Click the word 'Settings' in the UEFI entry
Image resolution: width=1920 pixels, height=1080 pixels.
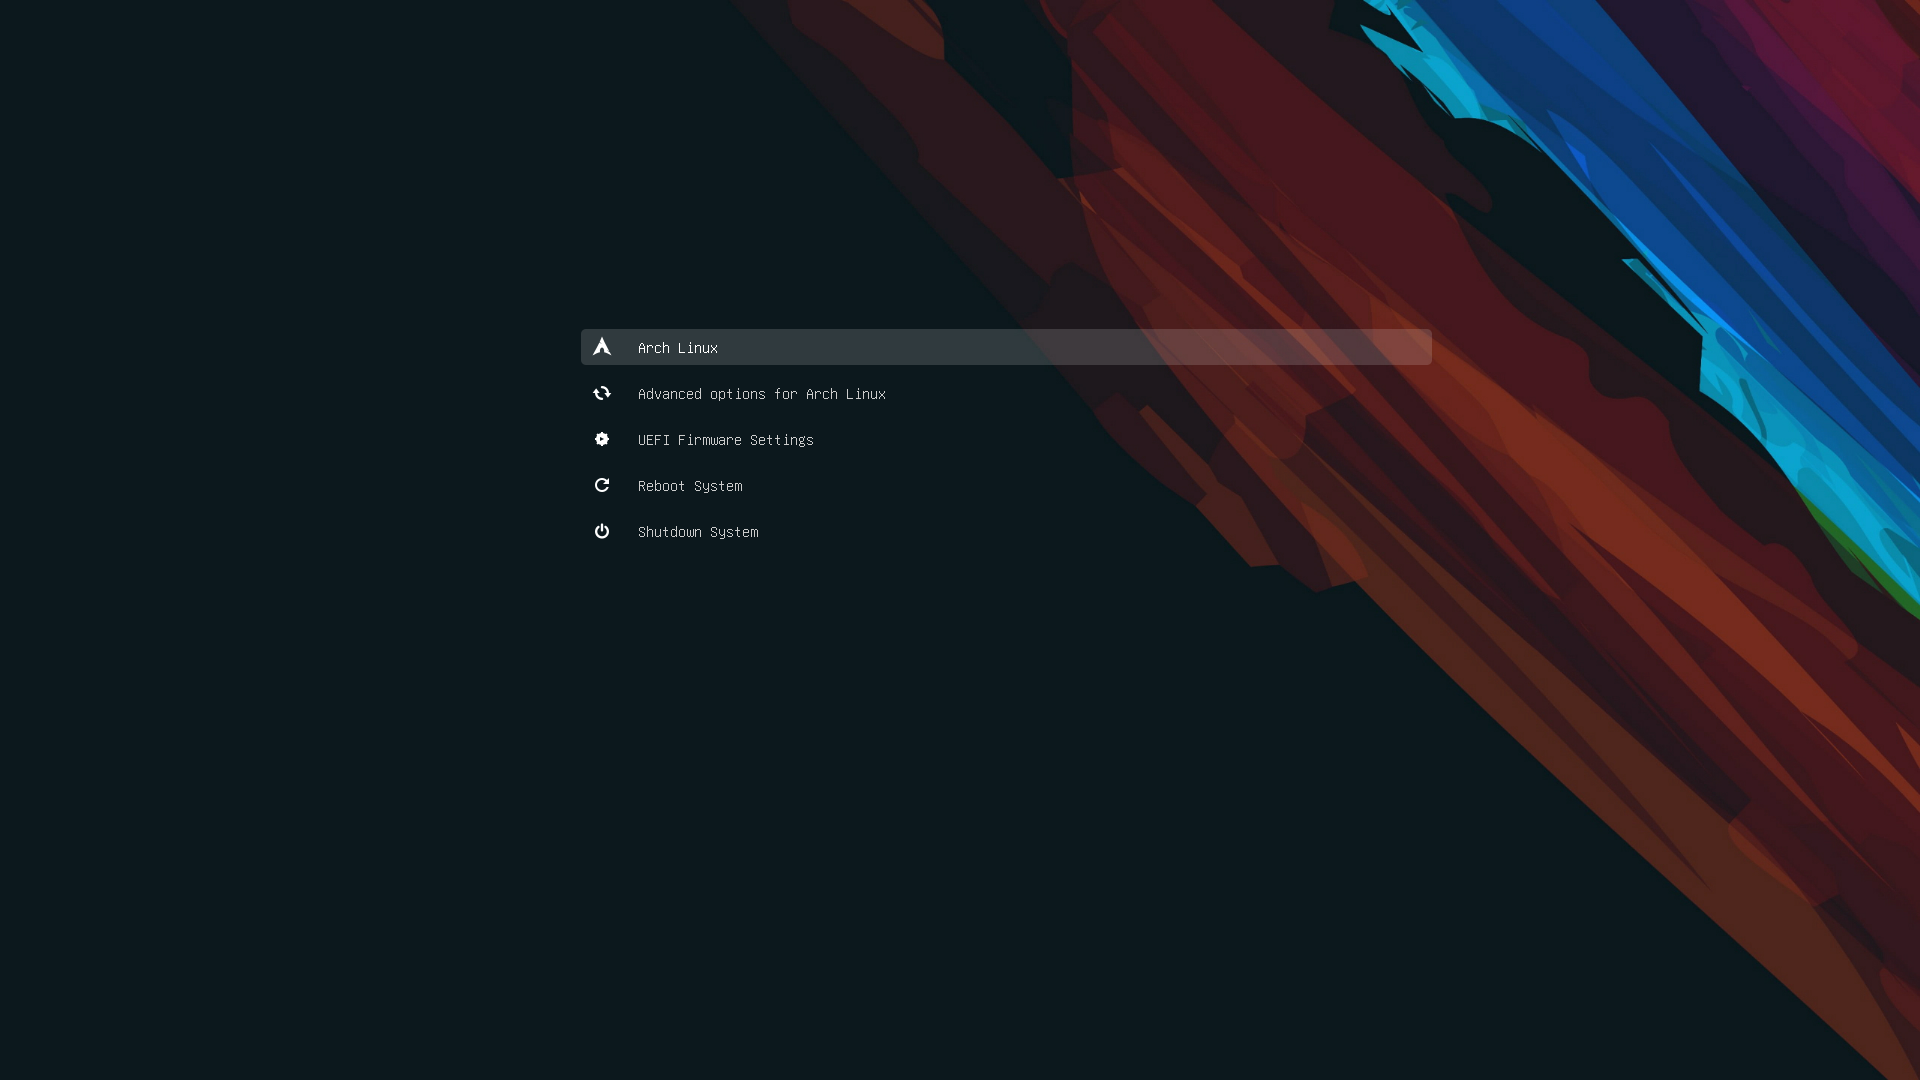coord(781,440)
